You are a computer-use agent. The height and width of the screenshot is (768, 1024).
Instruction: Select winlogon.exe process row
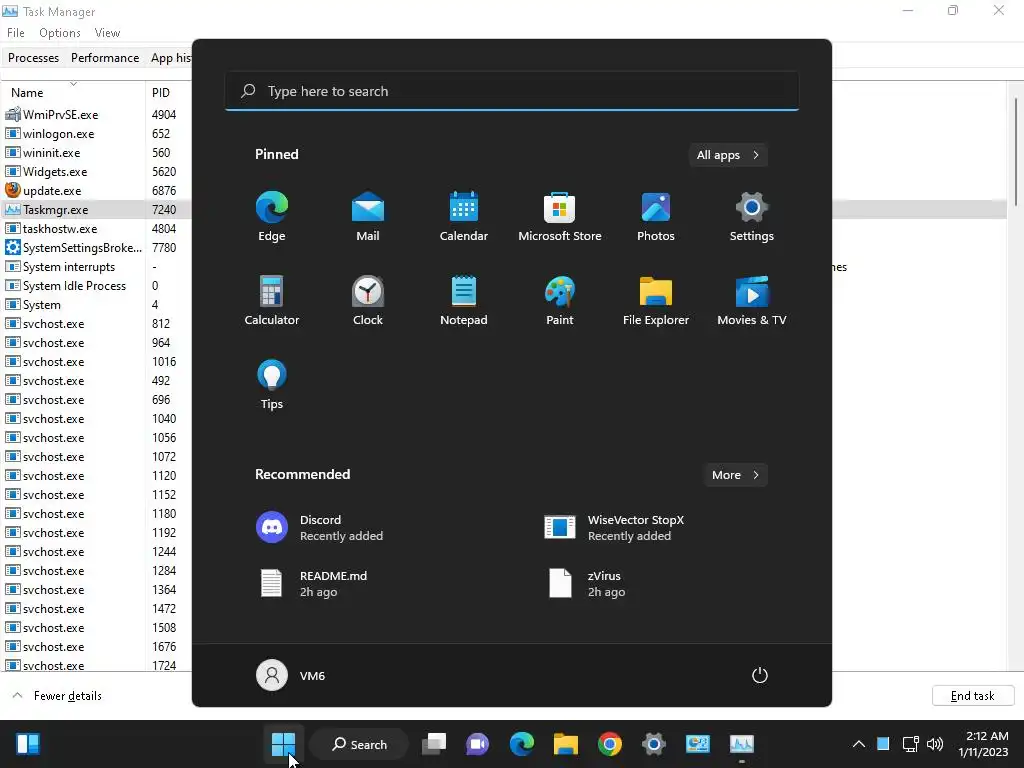97,133
